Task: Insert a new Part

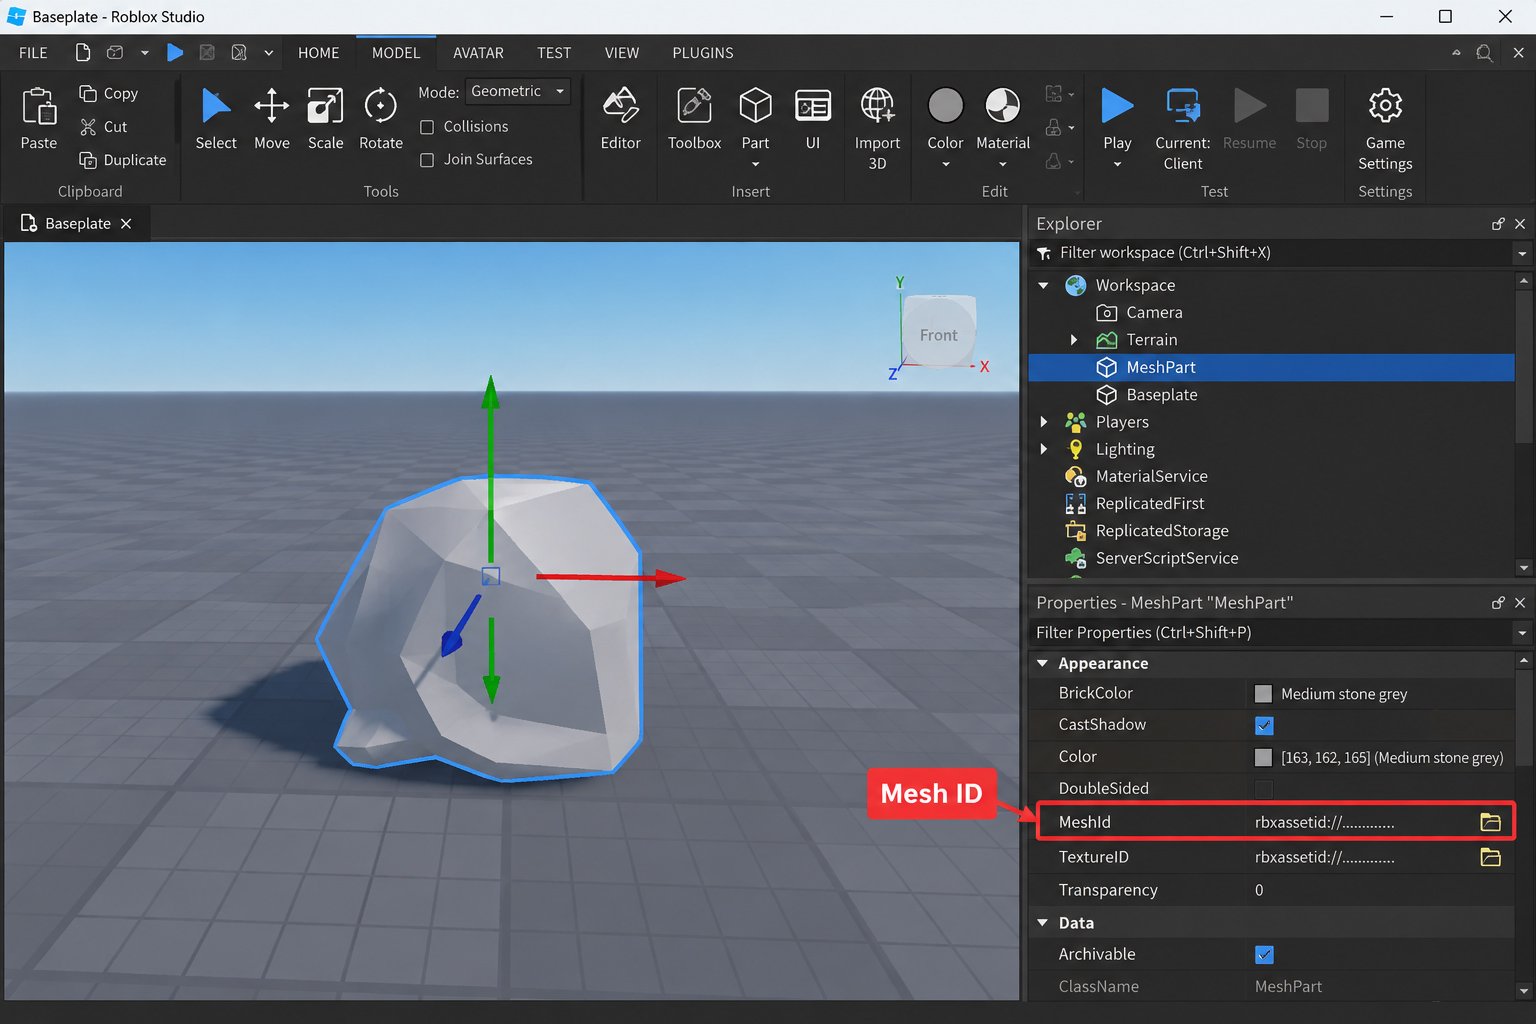Action: pos(755,126)
